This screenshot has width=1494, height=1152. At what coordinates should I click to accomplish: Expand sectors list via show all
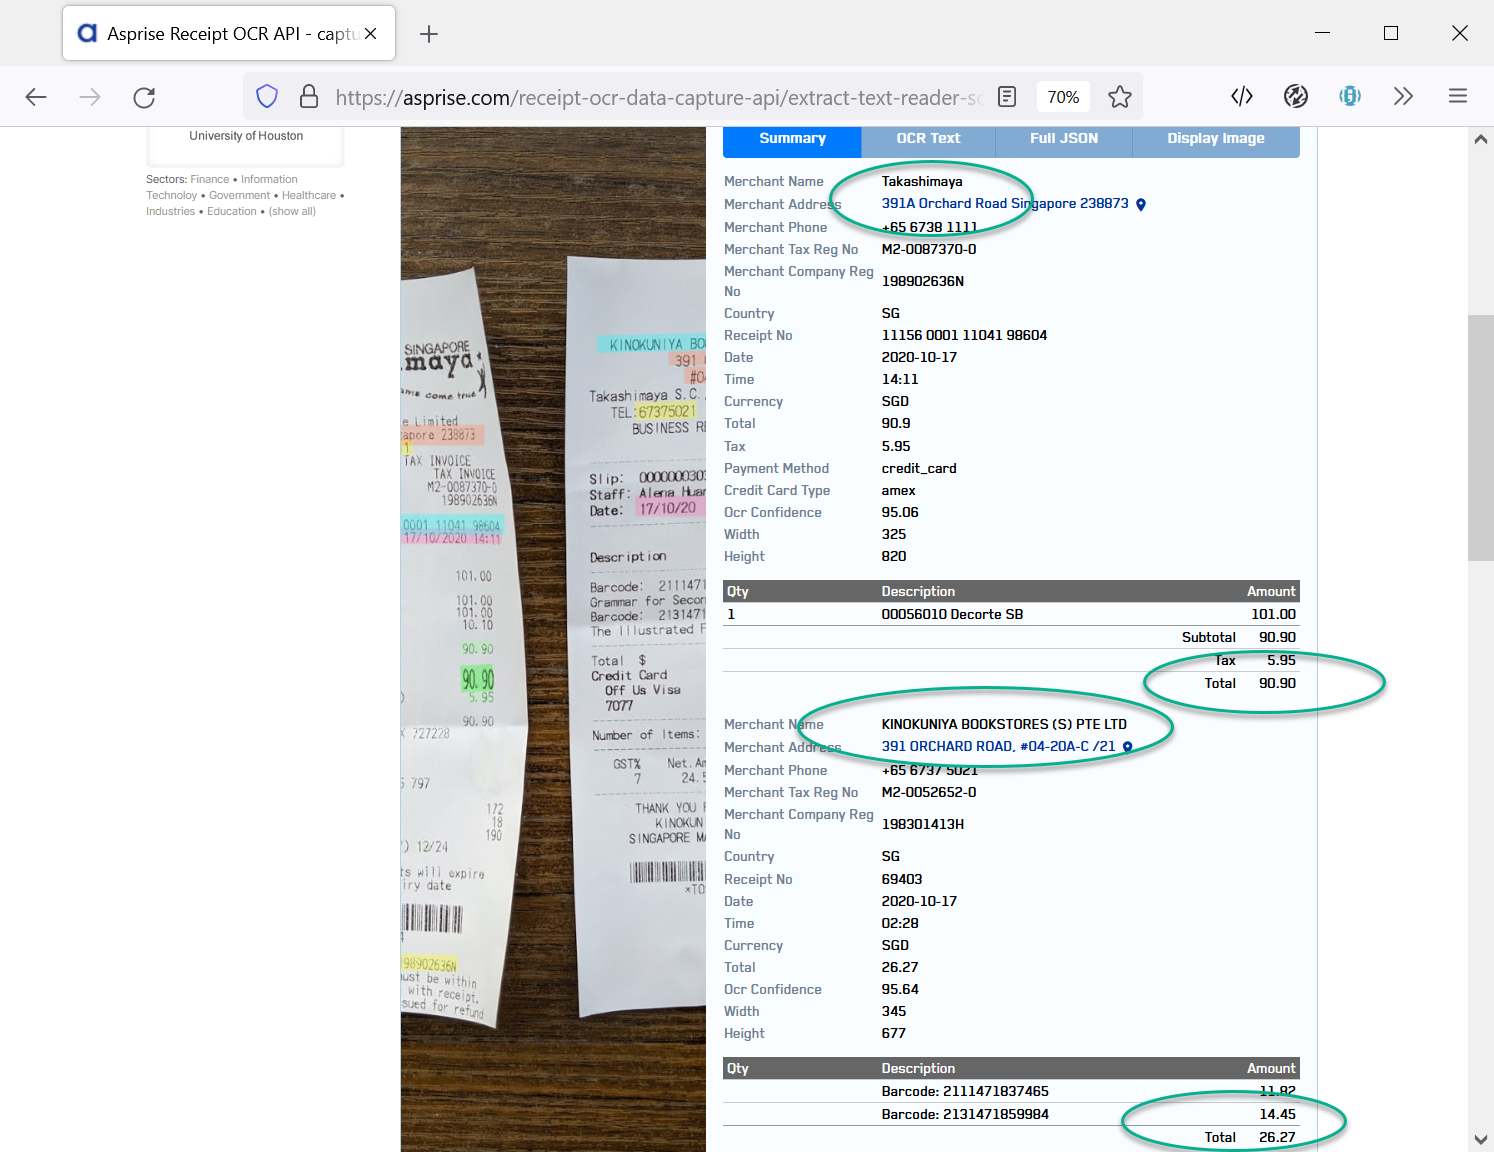click(292, 212)
